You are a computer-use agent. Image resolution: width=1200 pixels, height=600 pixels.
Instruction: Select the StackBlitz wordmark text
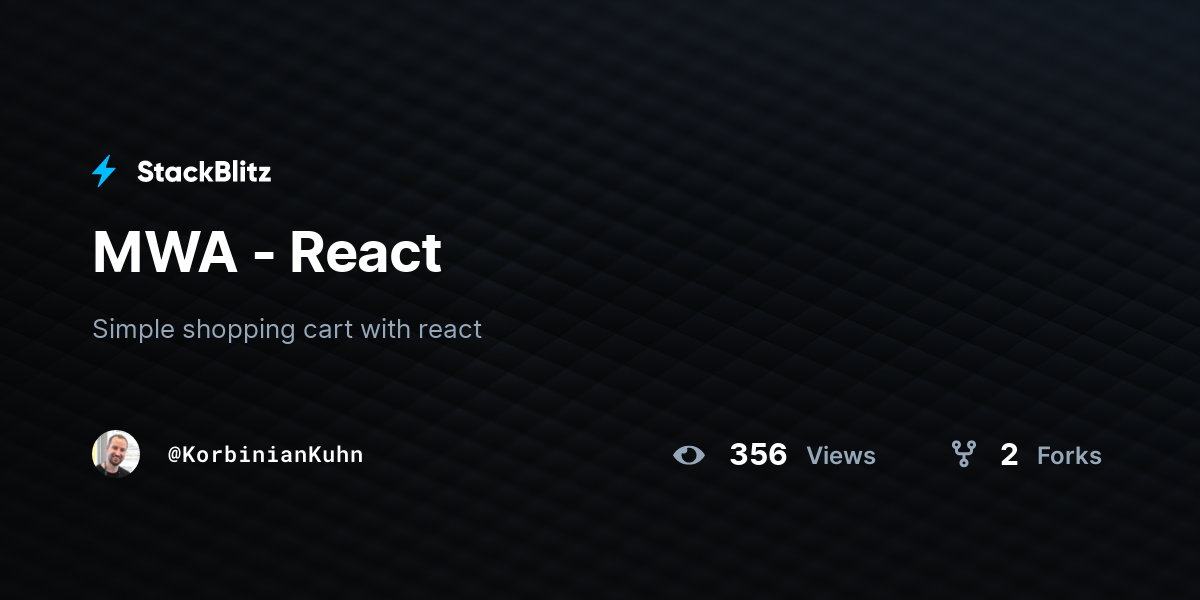pyautogui.click(x=204, y=172)
